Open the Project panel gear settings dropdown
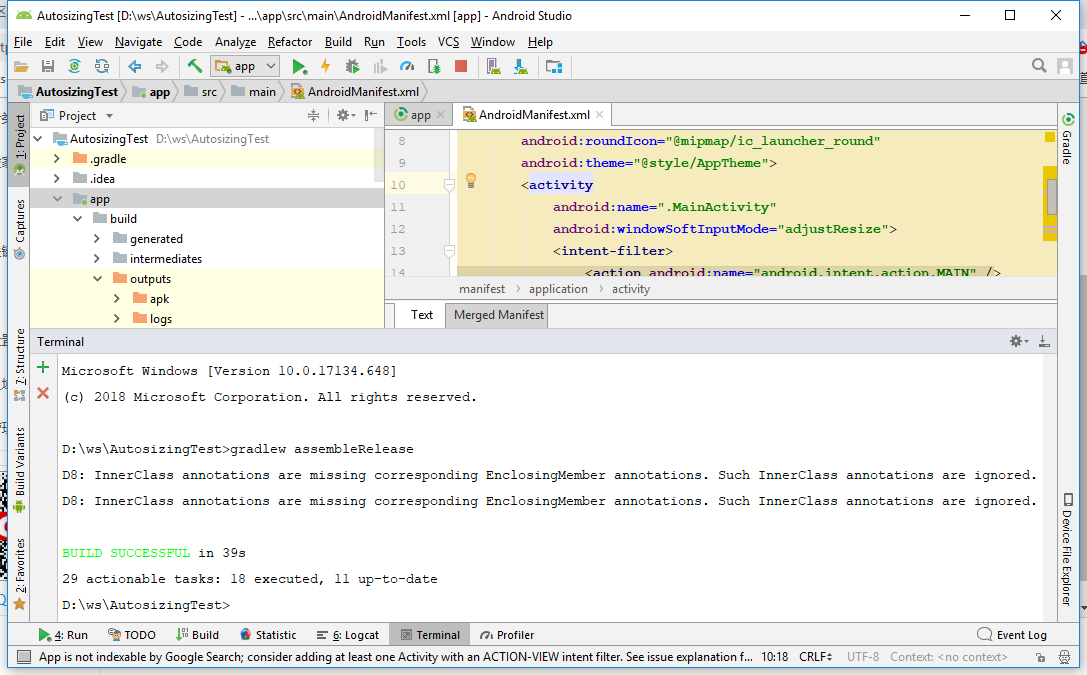The width and height of the screenshot is (1087, 675). (345, 116)
